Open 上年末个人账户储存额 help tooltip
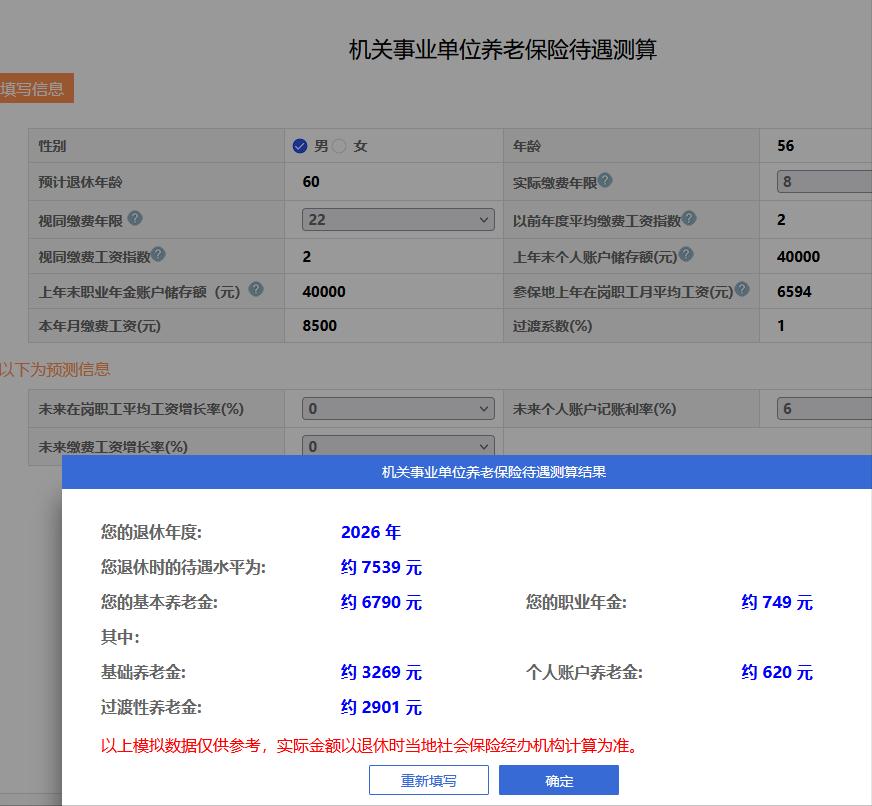Screen dimensions: 872x806 (686, 254)
